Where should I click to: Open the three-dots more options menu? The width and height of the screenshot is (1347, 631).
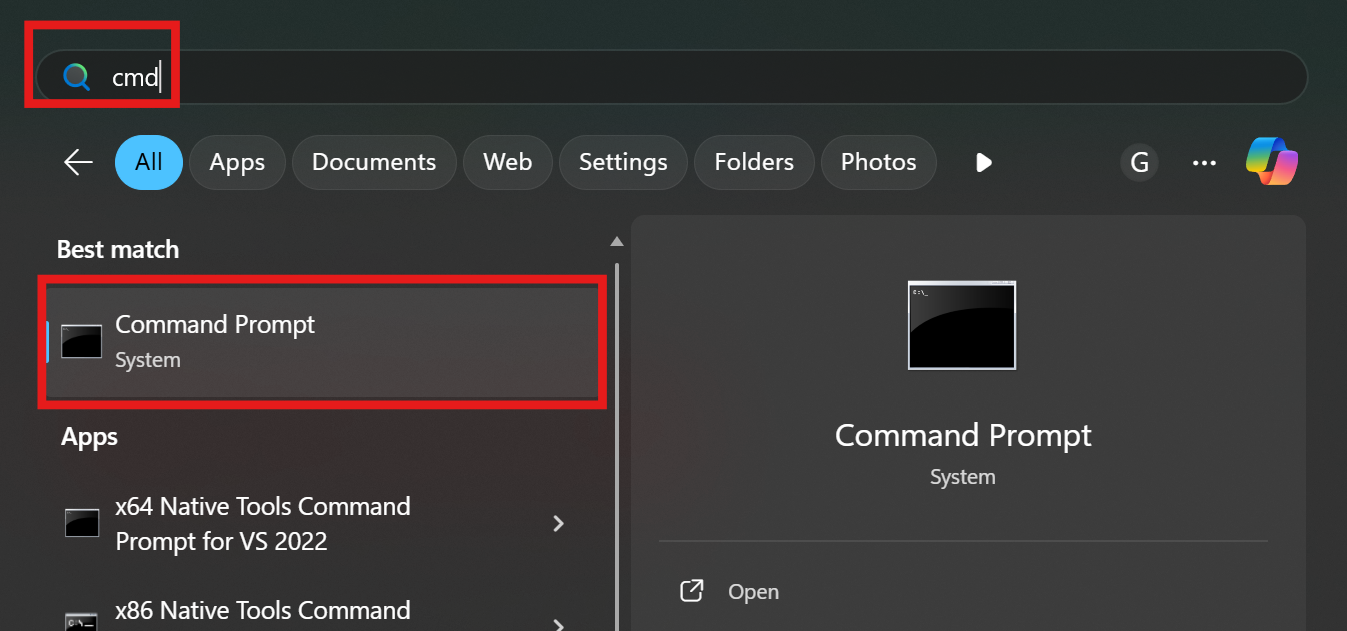pos(1204,162)
